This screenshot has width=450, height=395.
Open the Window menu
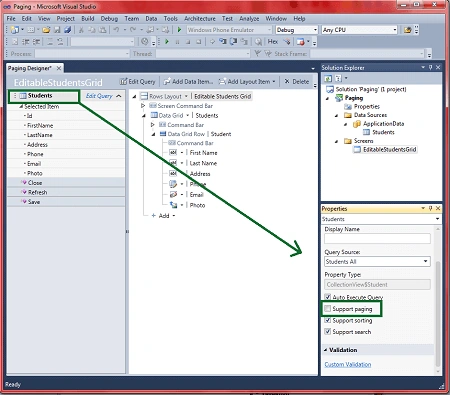coord(276,19)
